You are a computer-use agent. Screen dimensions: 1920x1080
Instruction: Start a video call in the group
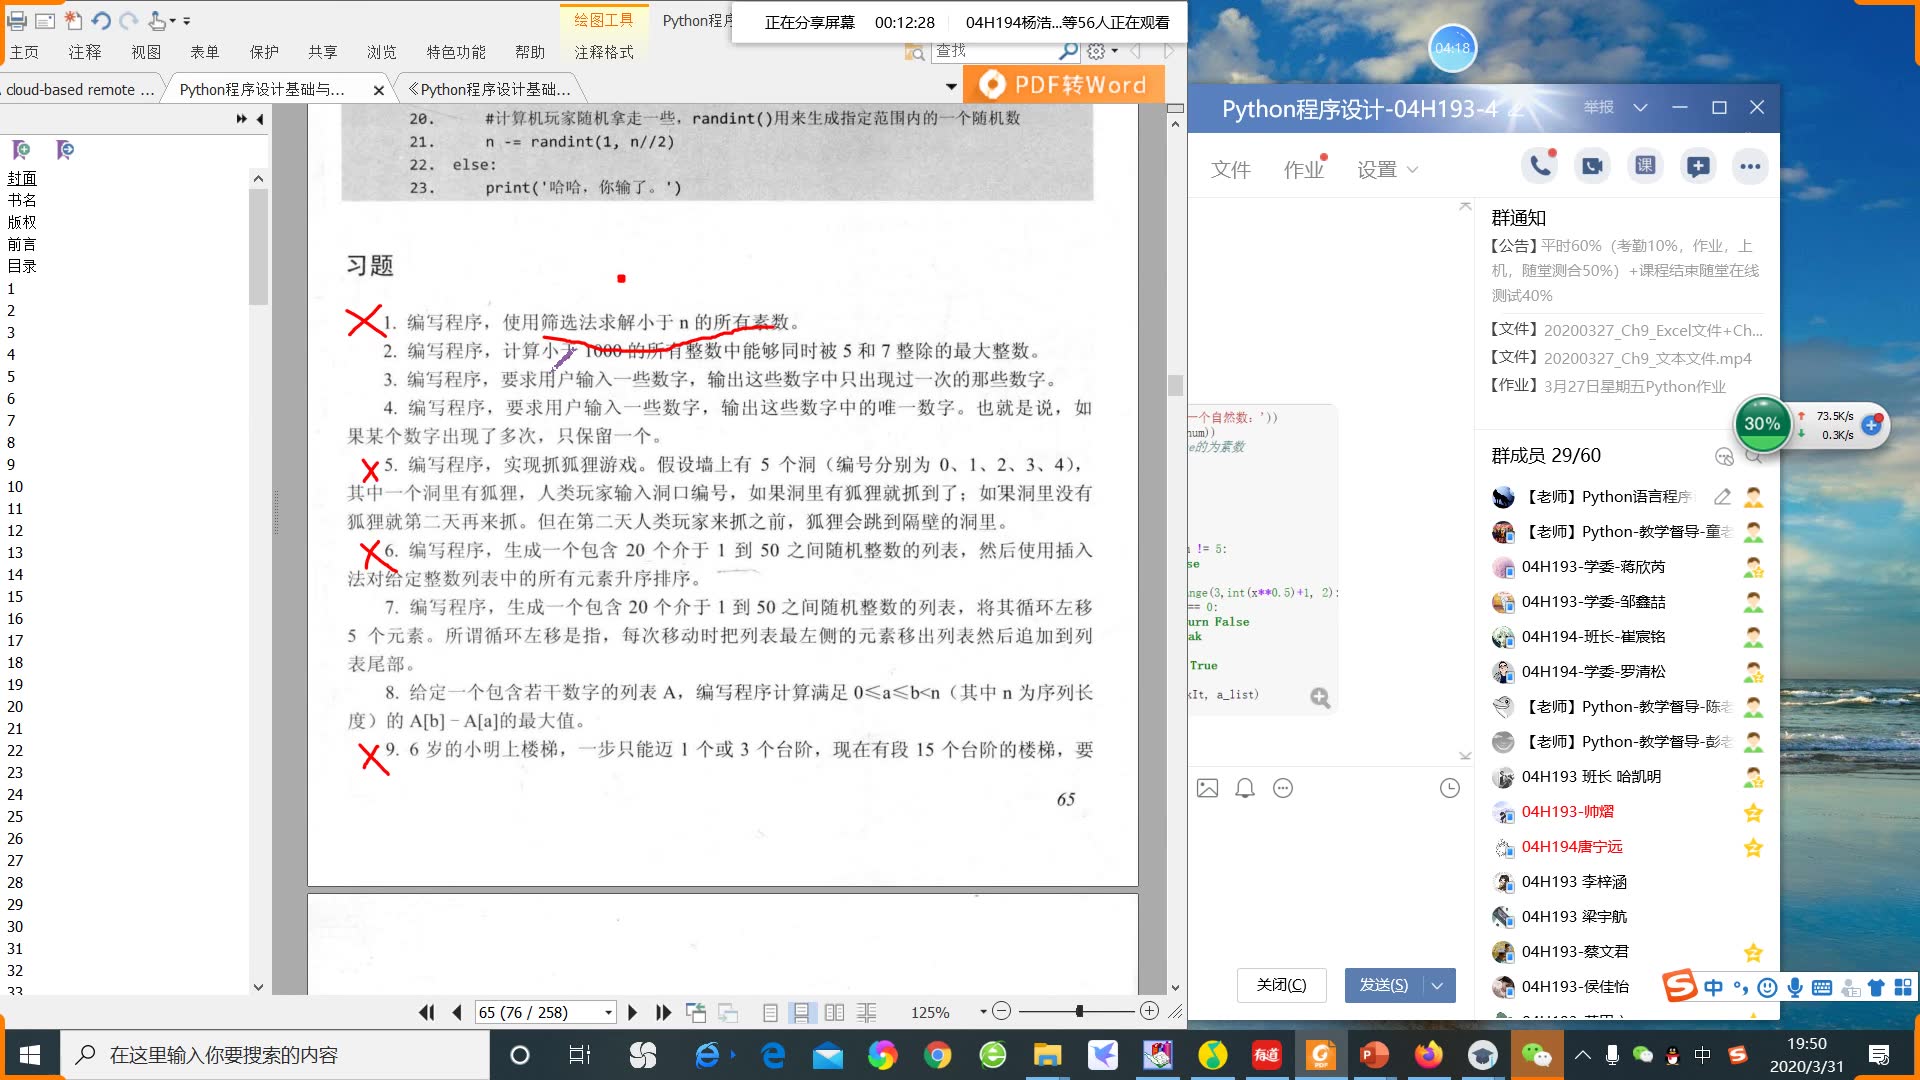[1592, 166]
